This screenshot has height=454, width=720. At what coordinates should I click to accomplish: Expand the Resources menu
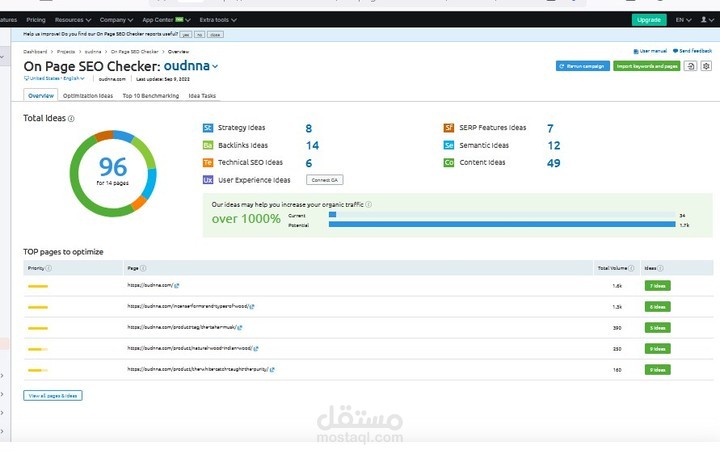[73, 20]
